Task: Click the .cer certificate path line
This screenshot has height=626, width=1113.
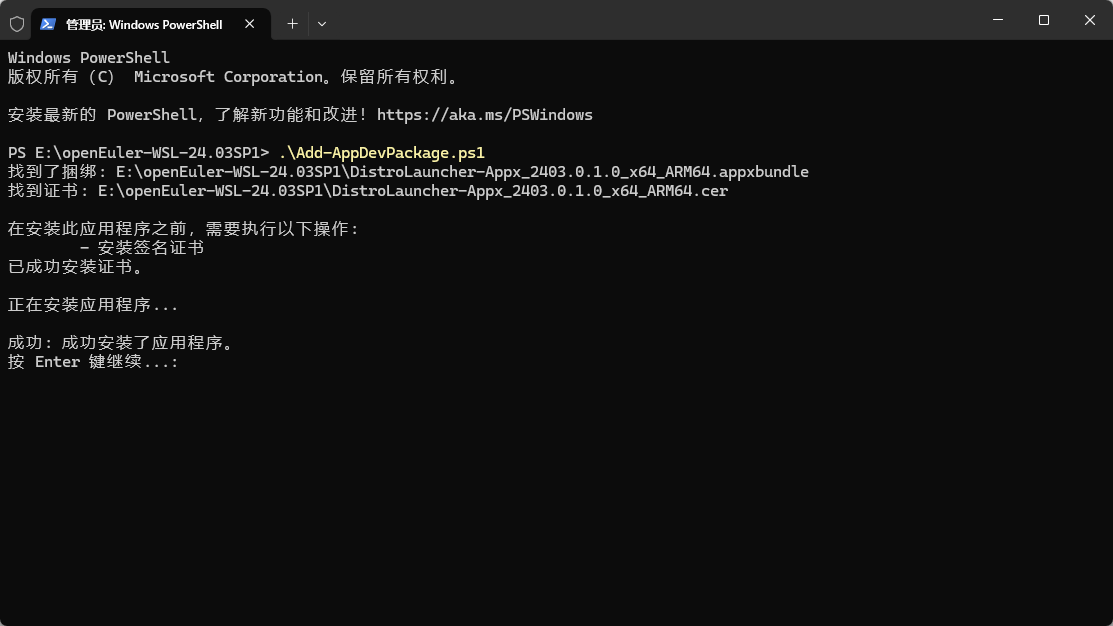Action: pos(368,191)
